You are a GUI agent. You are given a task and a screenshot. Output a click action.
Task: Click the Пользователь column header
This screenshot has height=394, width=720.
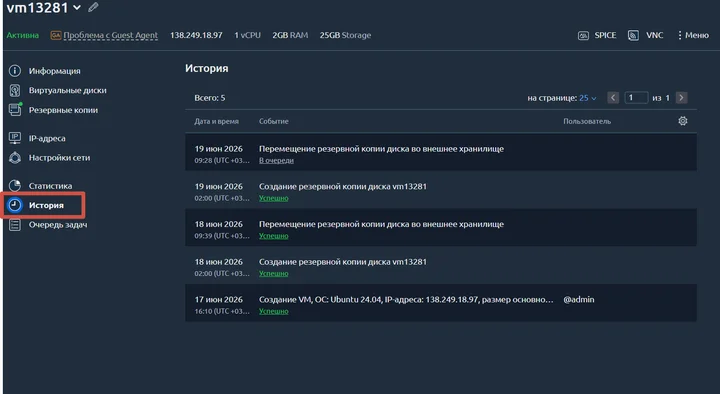587,122
